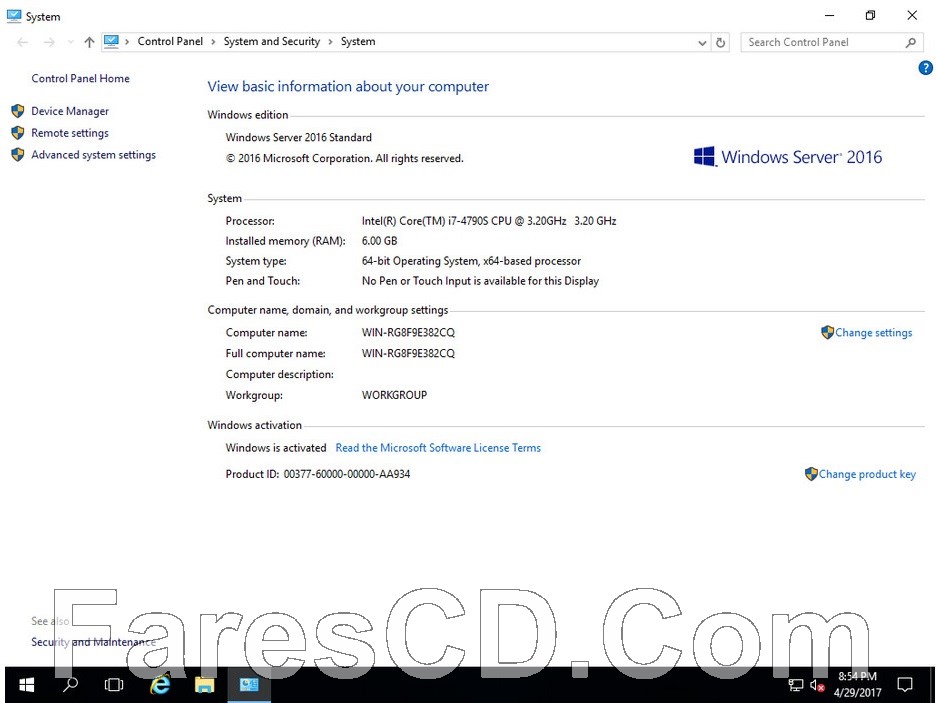The image size is (937, 703).
Task: Restore down the System window
Action: coord(871,16)
